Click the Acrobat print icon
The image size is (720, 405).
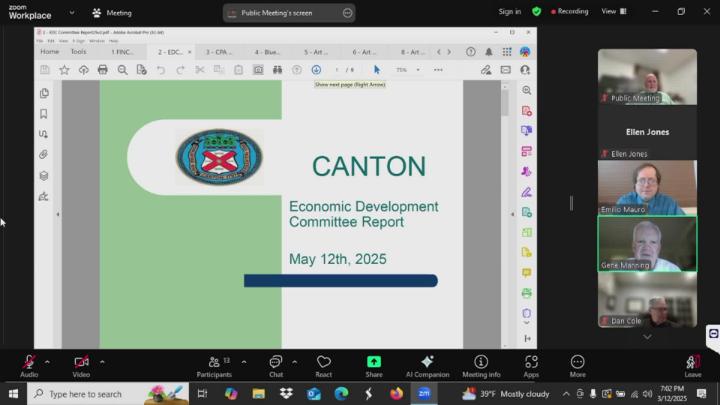coord(103,70)
